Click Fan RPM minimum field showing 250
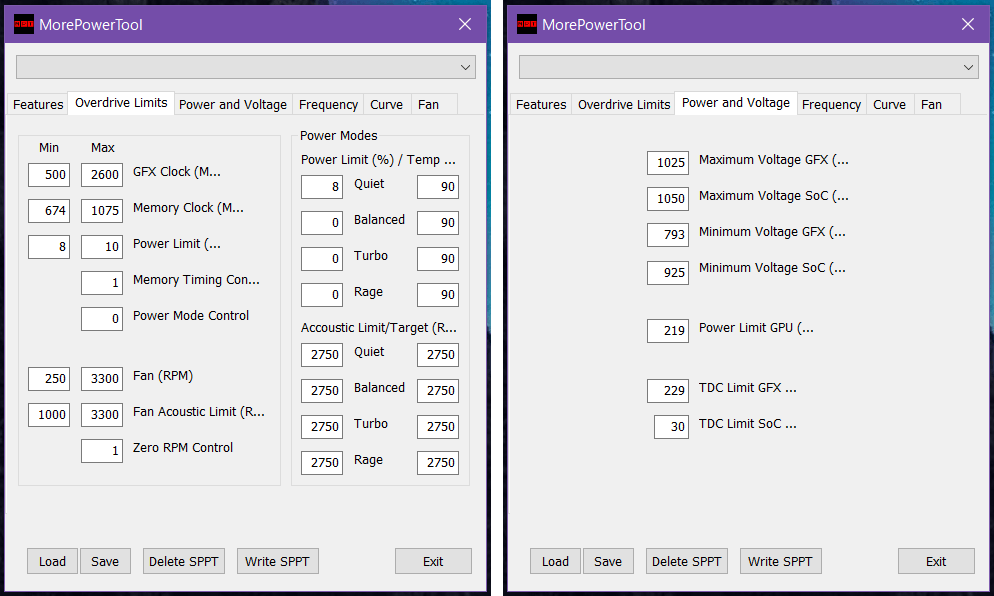 49,379
